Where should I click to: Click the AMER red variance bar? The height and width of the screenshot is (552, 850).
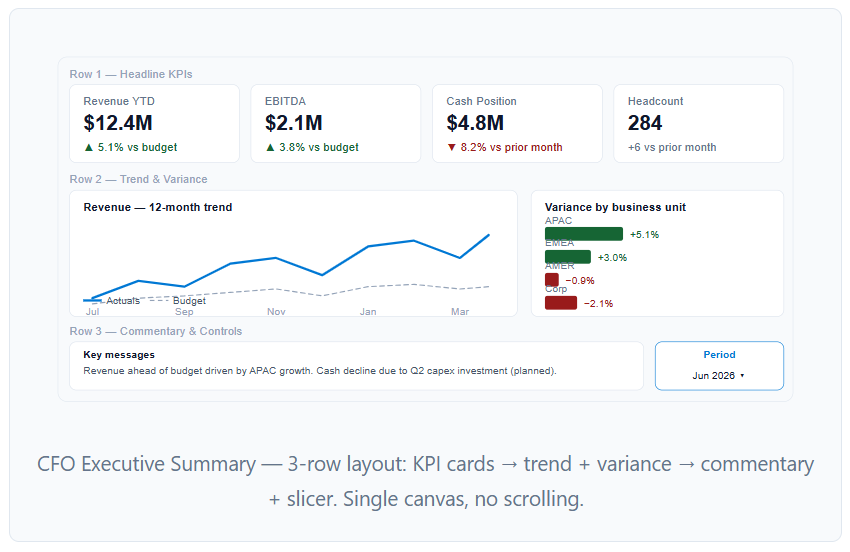552,280
